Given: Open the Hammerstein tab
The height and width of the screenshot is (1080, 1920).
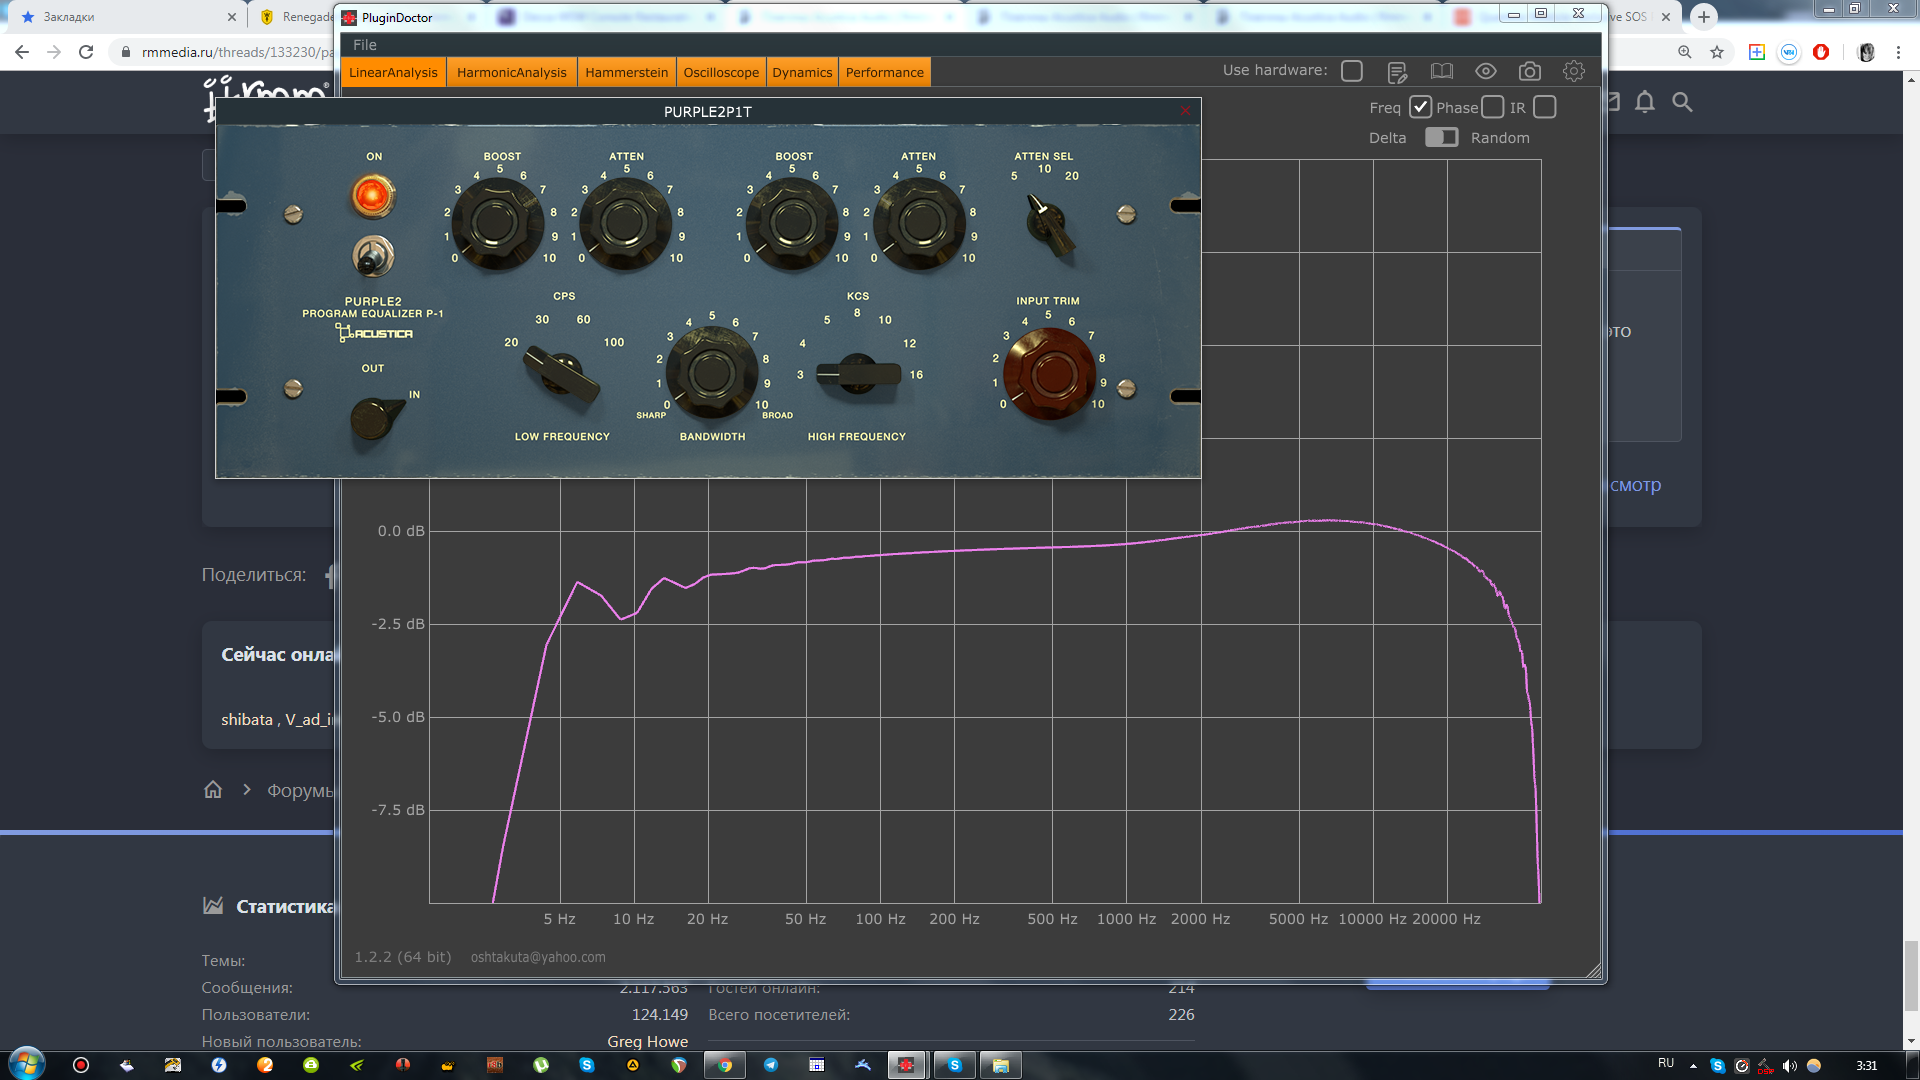Looking at the screenshot, I should (x=626, y=72).
